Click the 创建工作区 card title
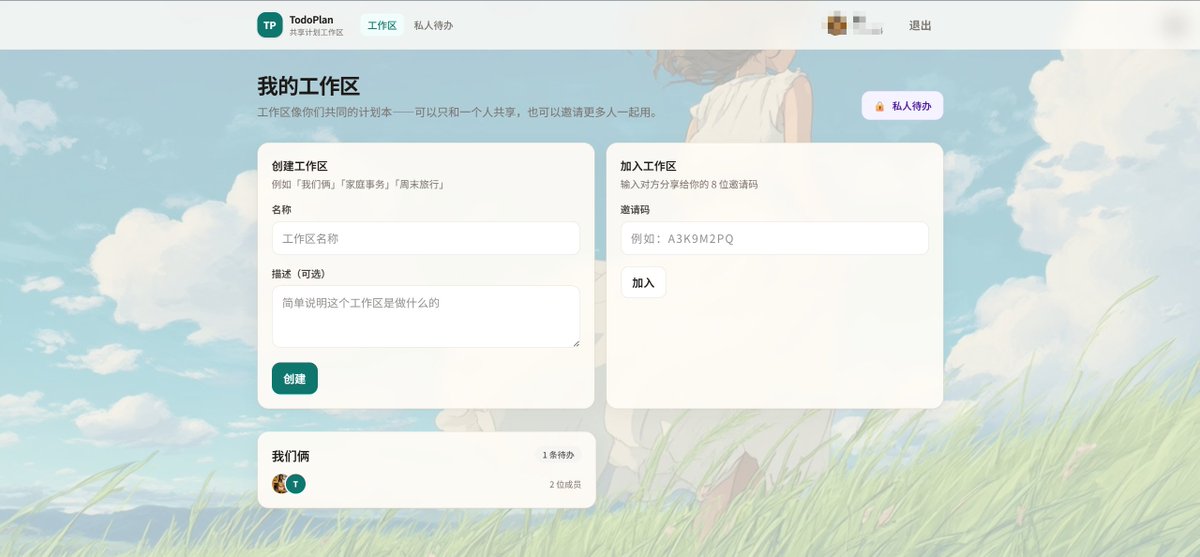The image size is (1200, 557). click(x=300, y=166)
